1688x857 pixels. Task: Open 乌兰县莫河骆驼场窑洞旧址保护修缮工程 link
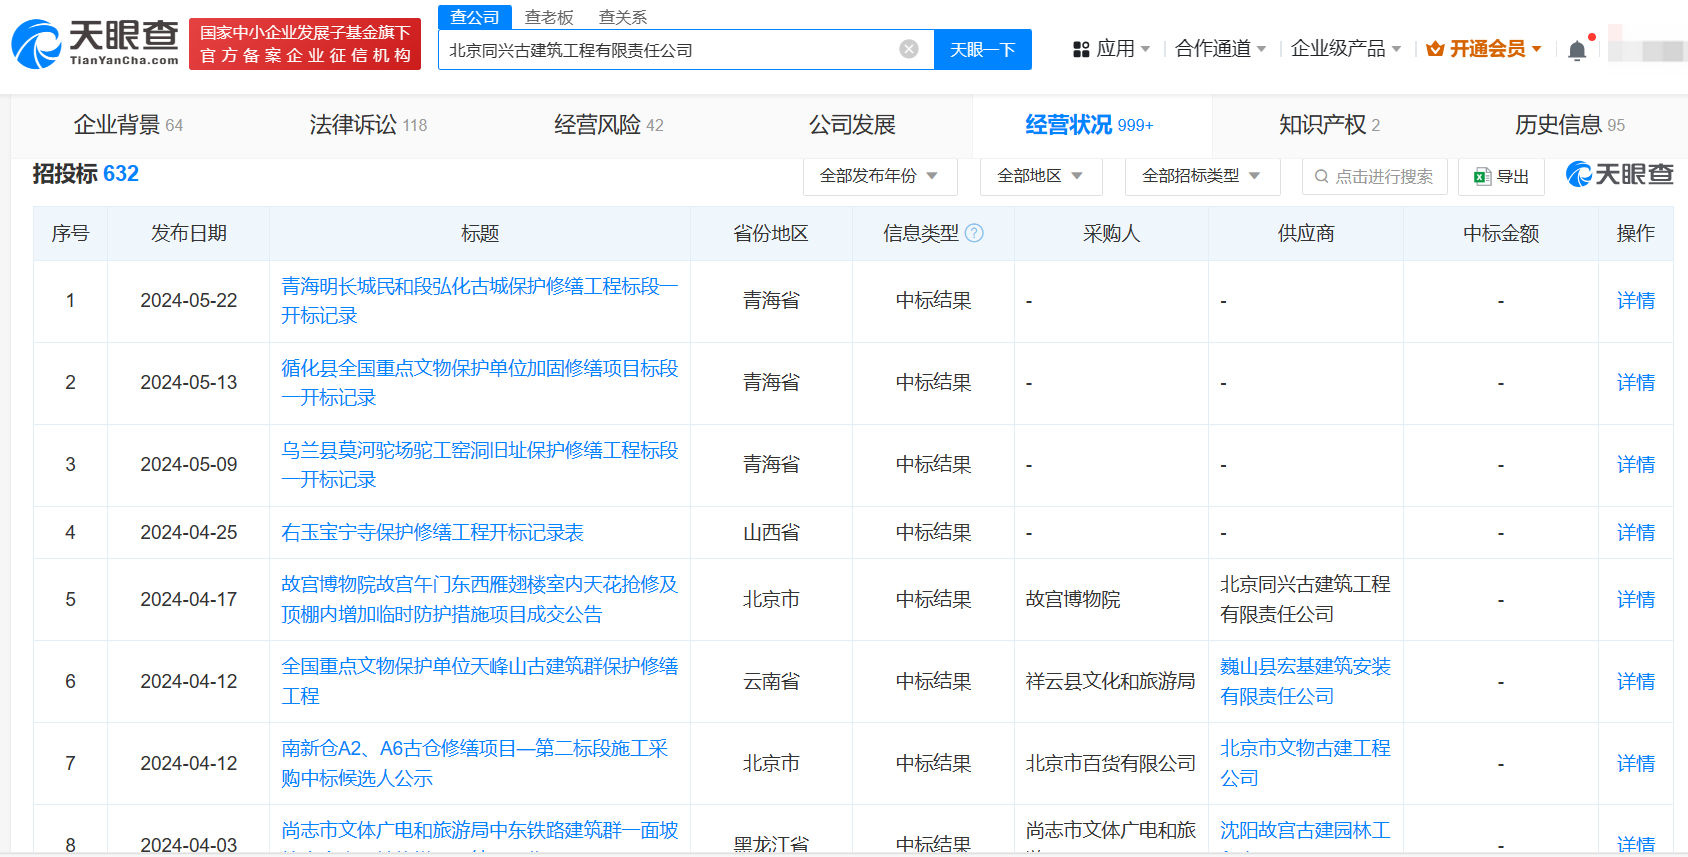click(x=480, y=465)
